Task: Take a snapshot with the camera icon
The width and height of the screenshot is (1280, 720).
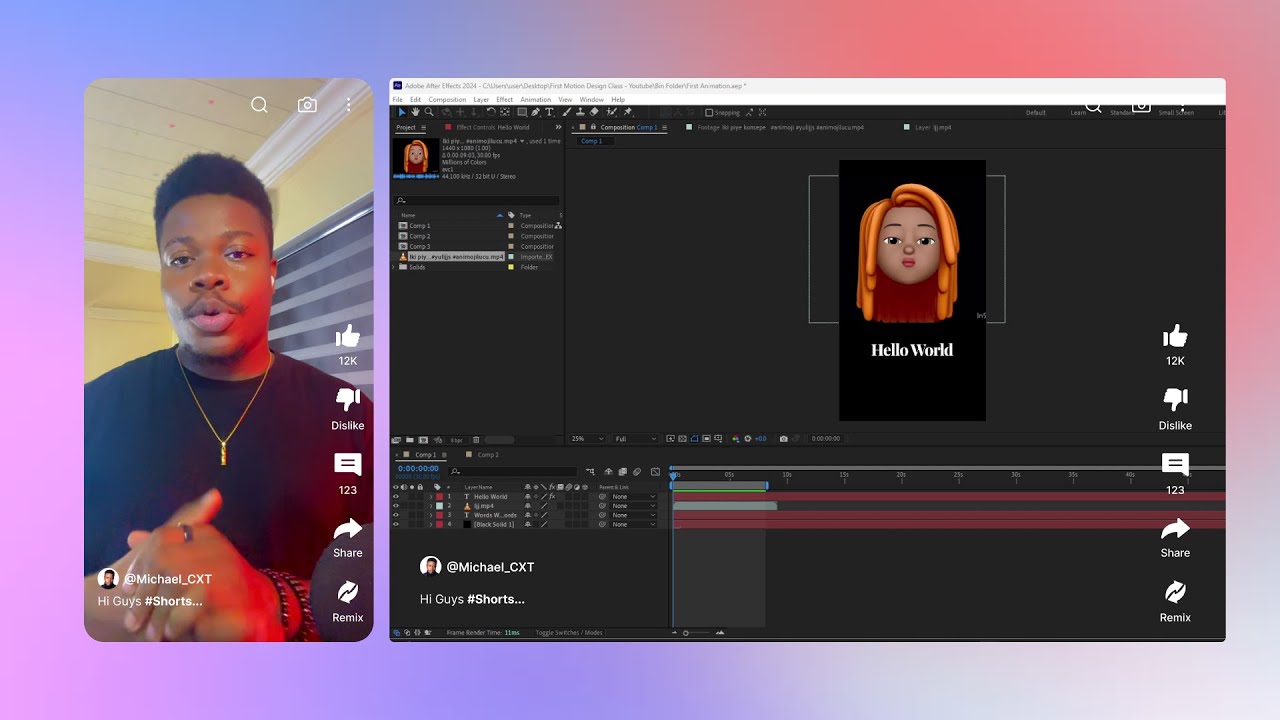Action: click(783, 439)
